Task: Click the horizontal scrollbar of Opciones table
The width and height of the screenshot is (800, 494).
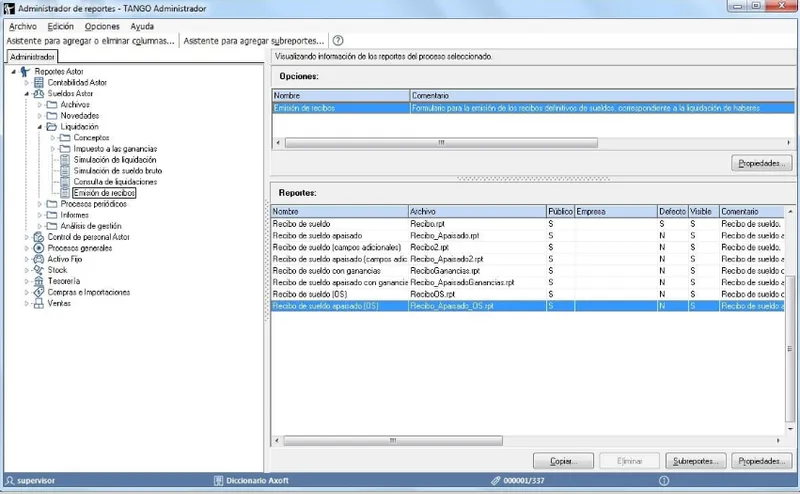Action: click(x=441, y=143)
